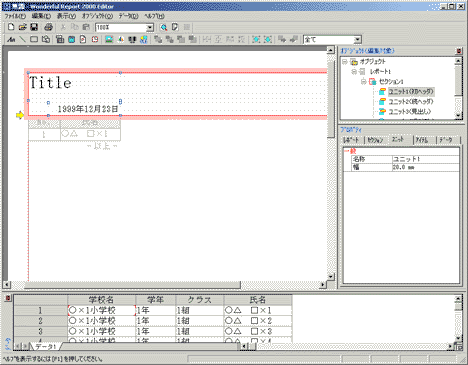
Task: Click the 学校名 column header
Action: click(101, 300)
